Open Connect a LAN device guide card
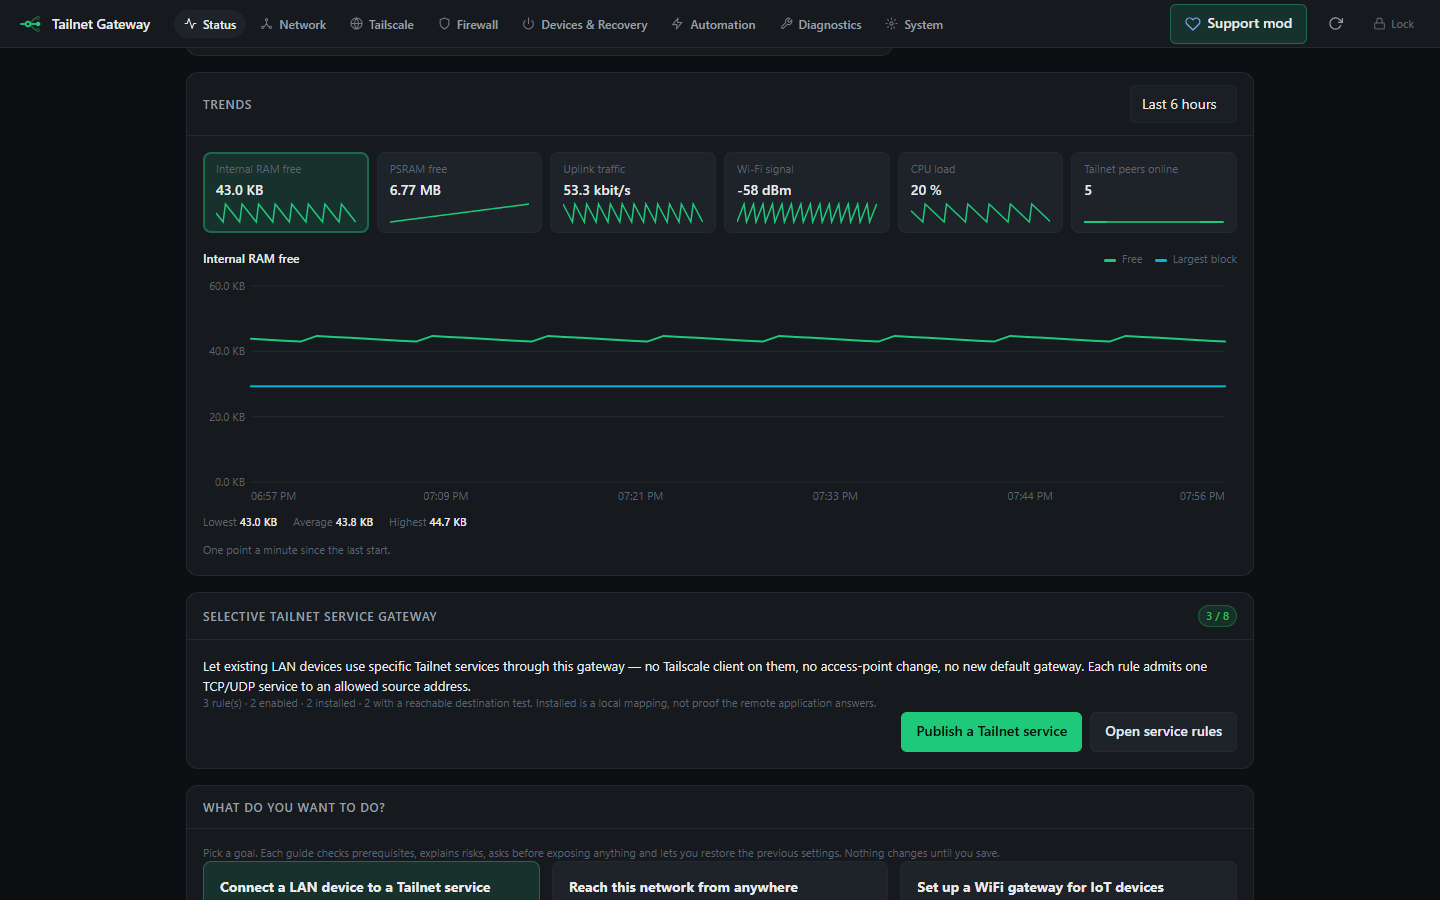This screenshot has height=900, width=1440. pos(371,881)
